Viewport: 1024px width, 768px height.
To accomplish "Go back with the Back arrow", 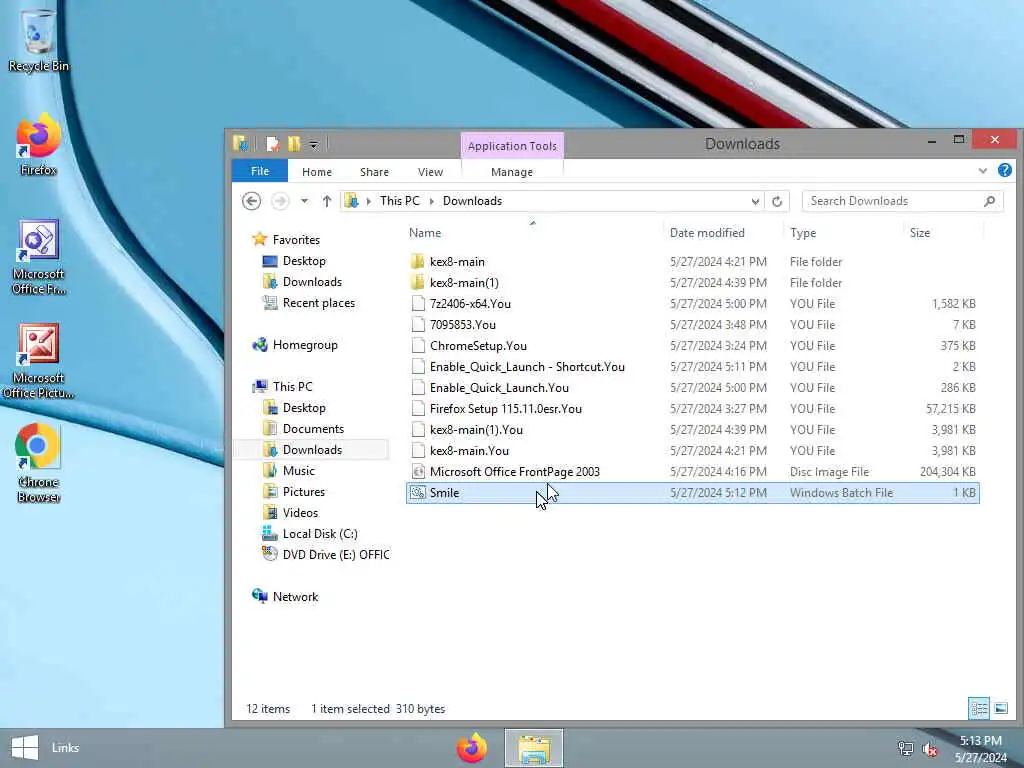I will coord(251,200).
